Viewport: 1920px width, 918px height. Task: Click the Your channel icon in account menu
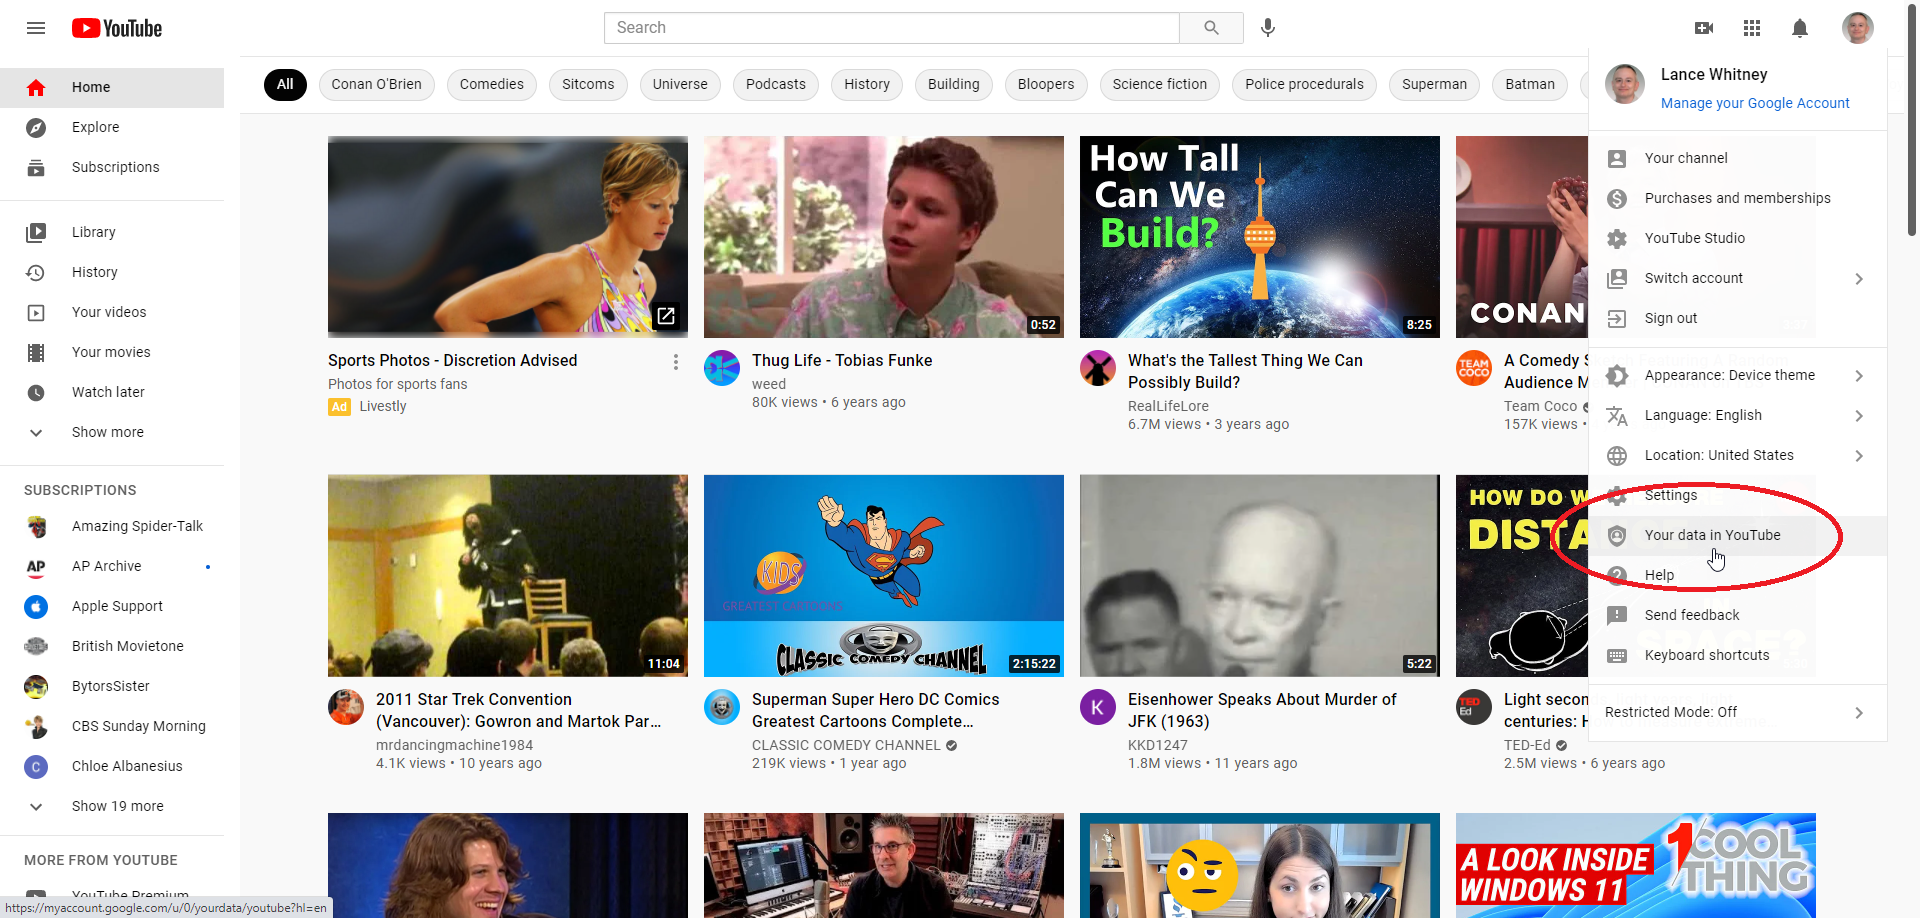point(1617,158)
